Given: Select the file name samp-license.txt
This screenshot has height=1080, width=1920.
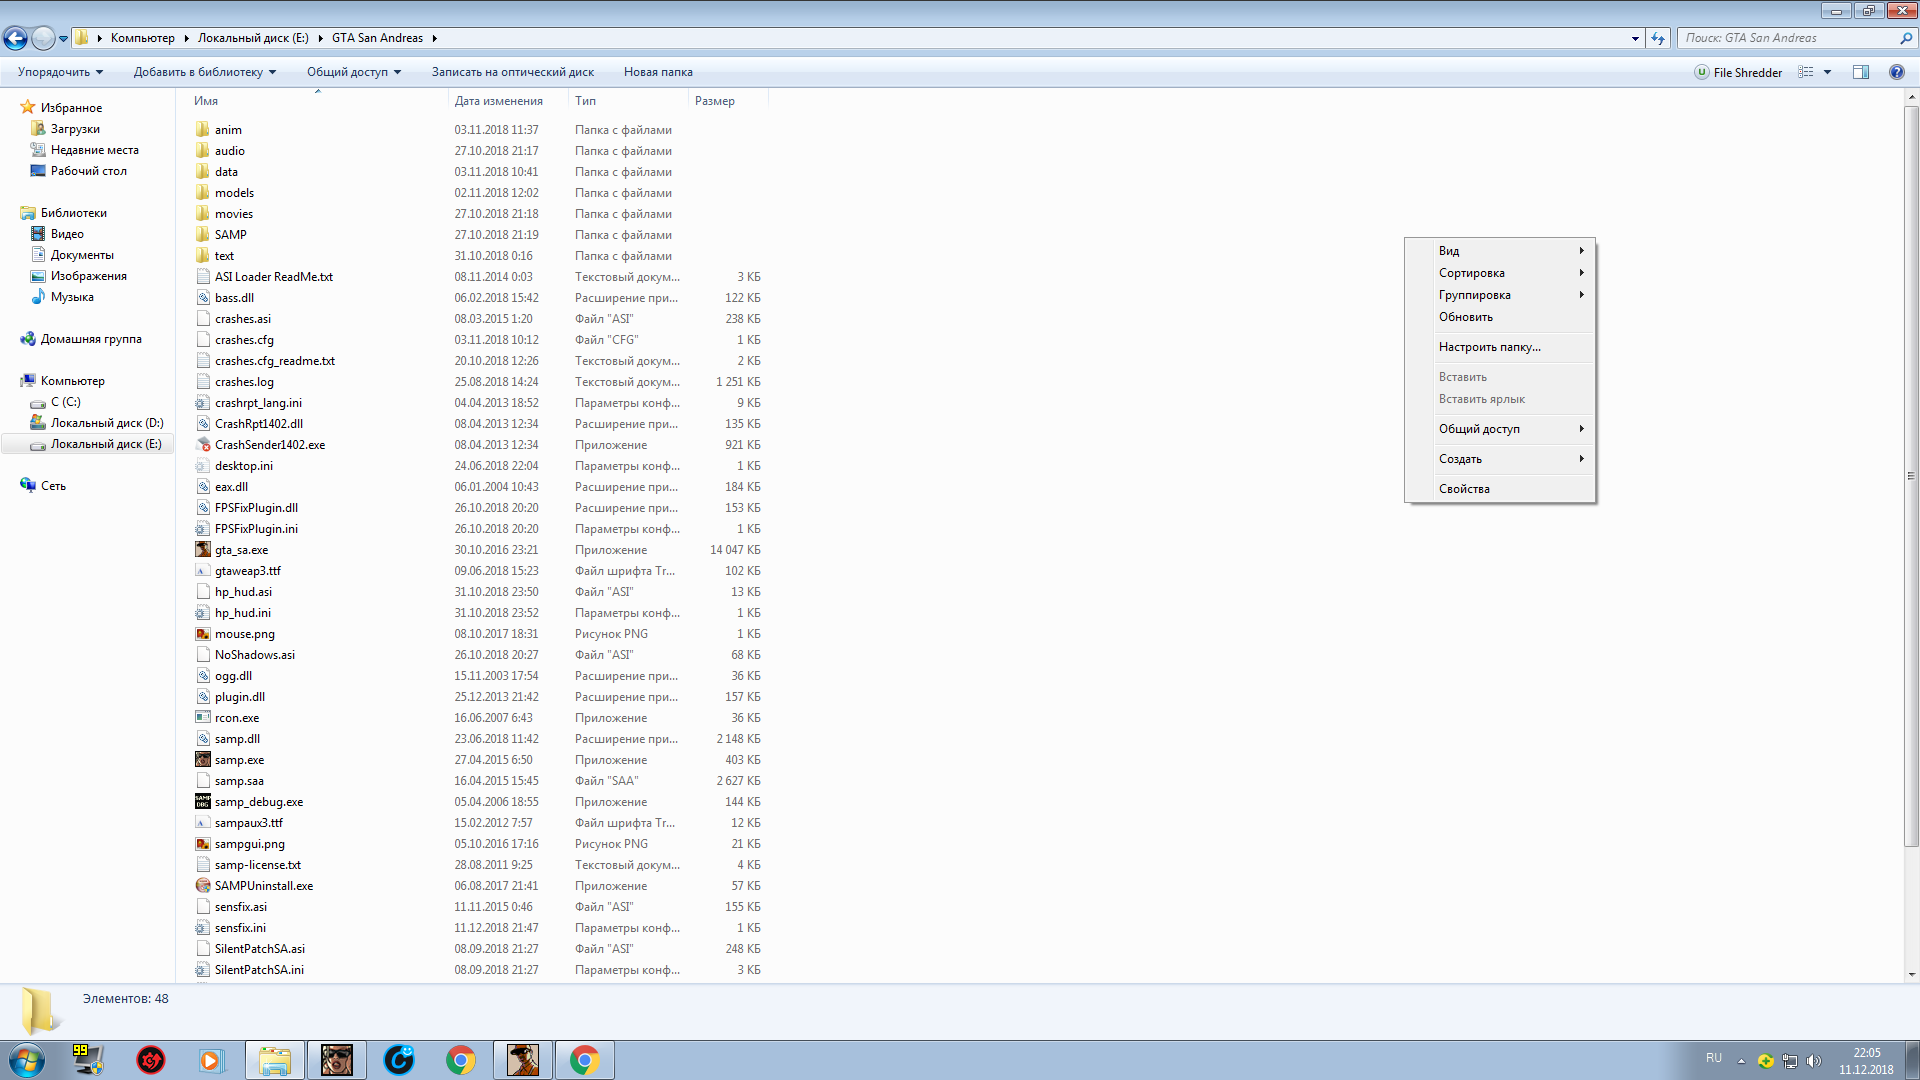Looking at the screenshot, I should click(x=258, y=865).
